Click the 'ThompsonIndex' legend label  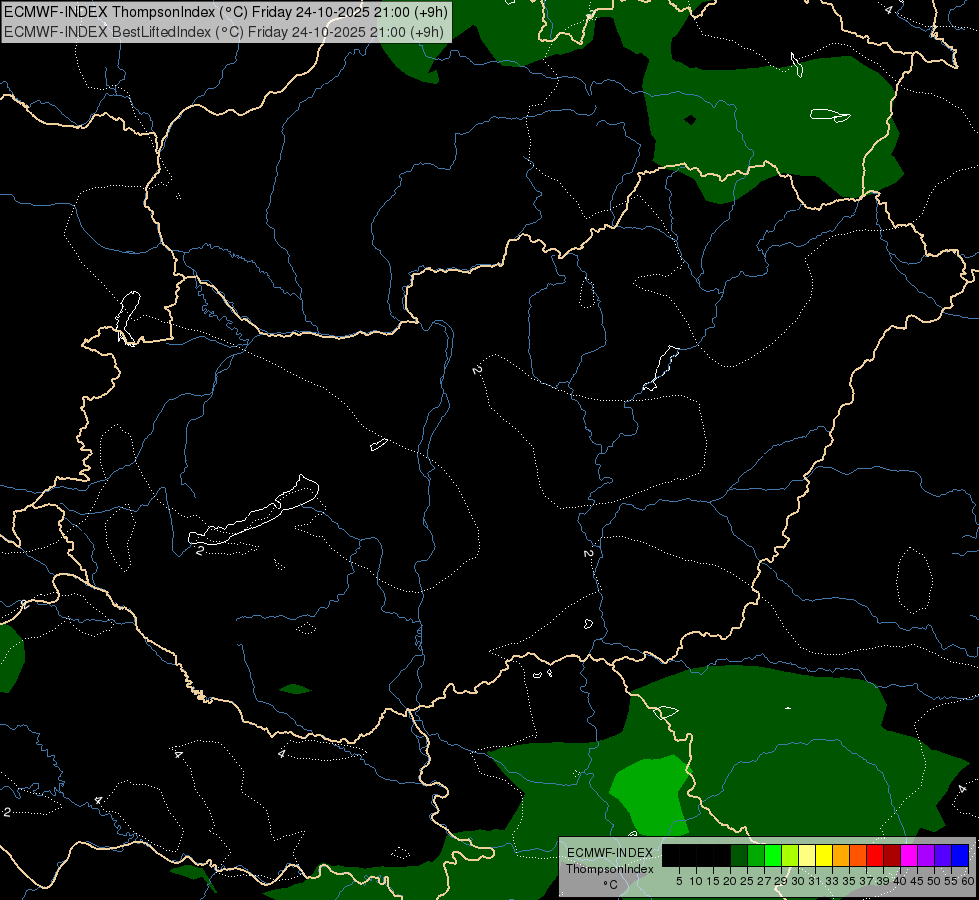click(x=609, y=869)
